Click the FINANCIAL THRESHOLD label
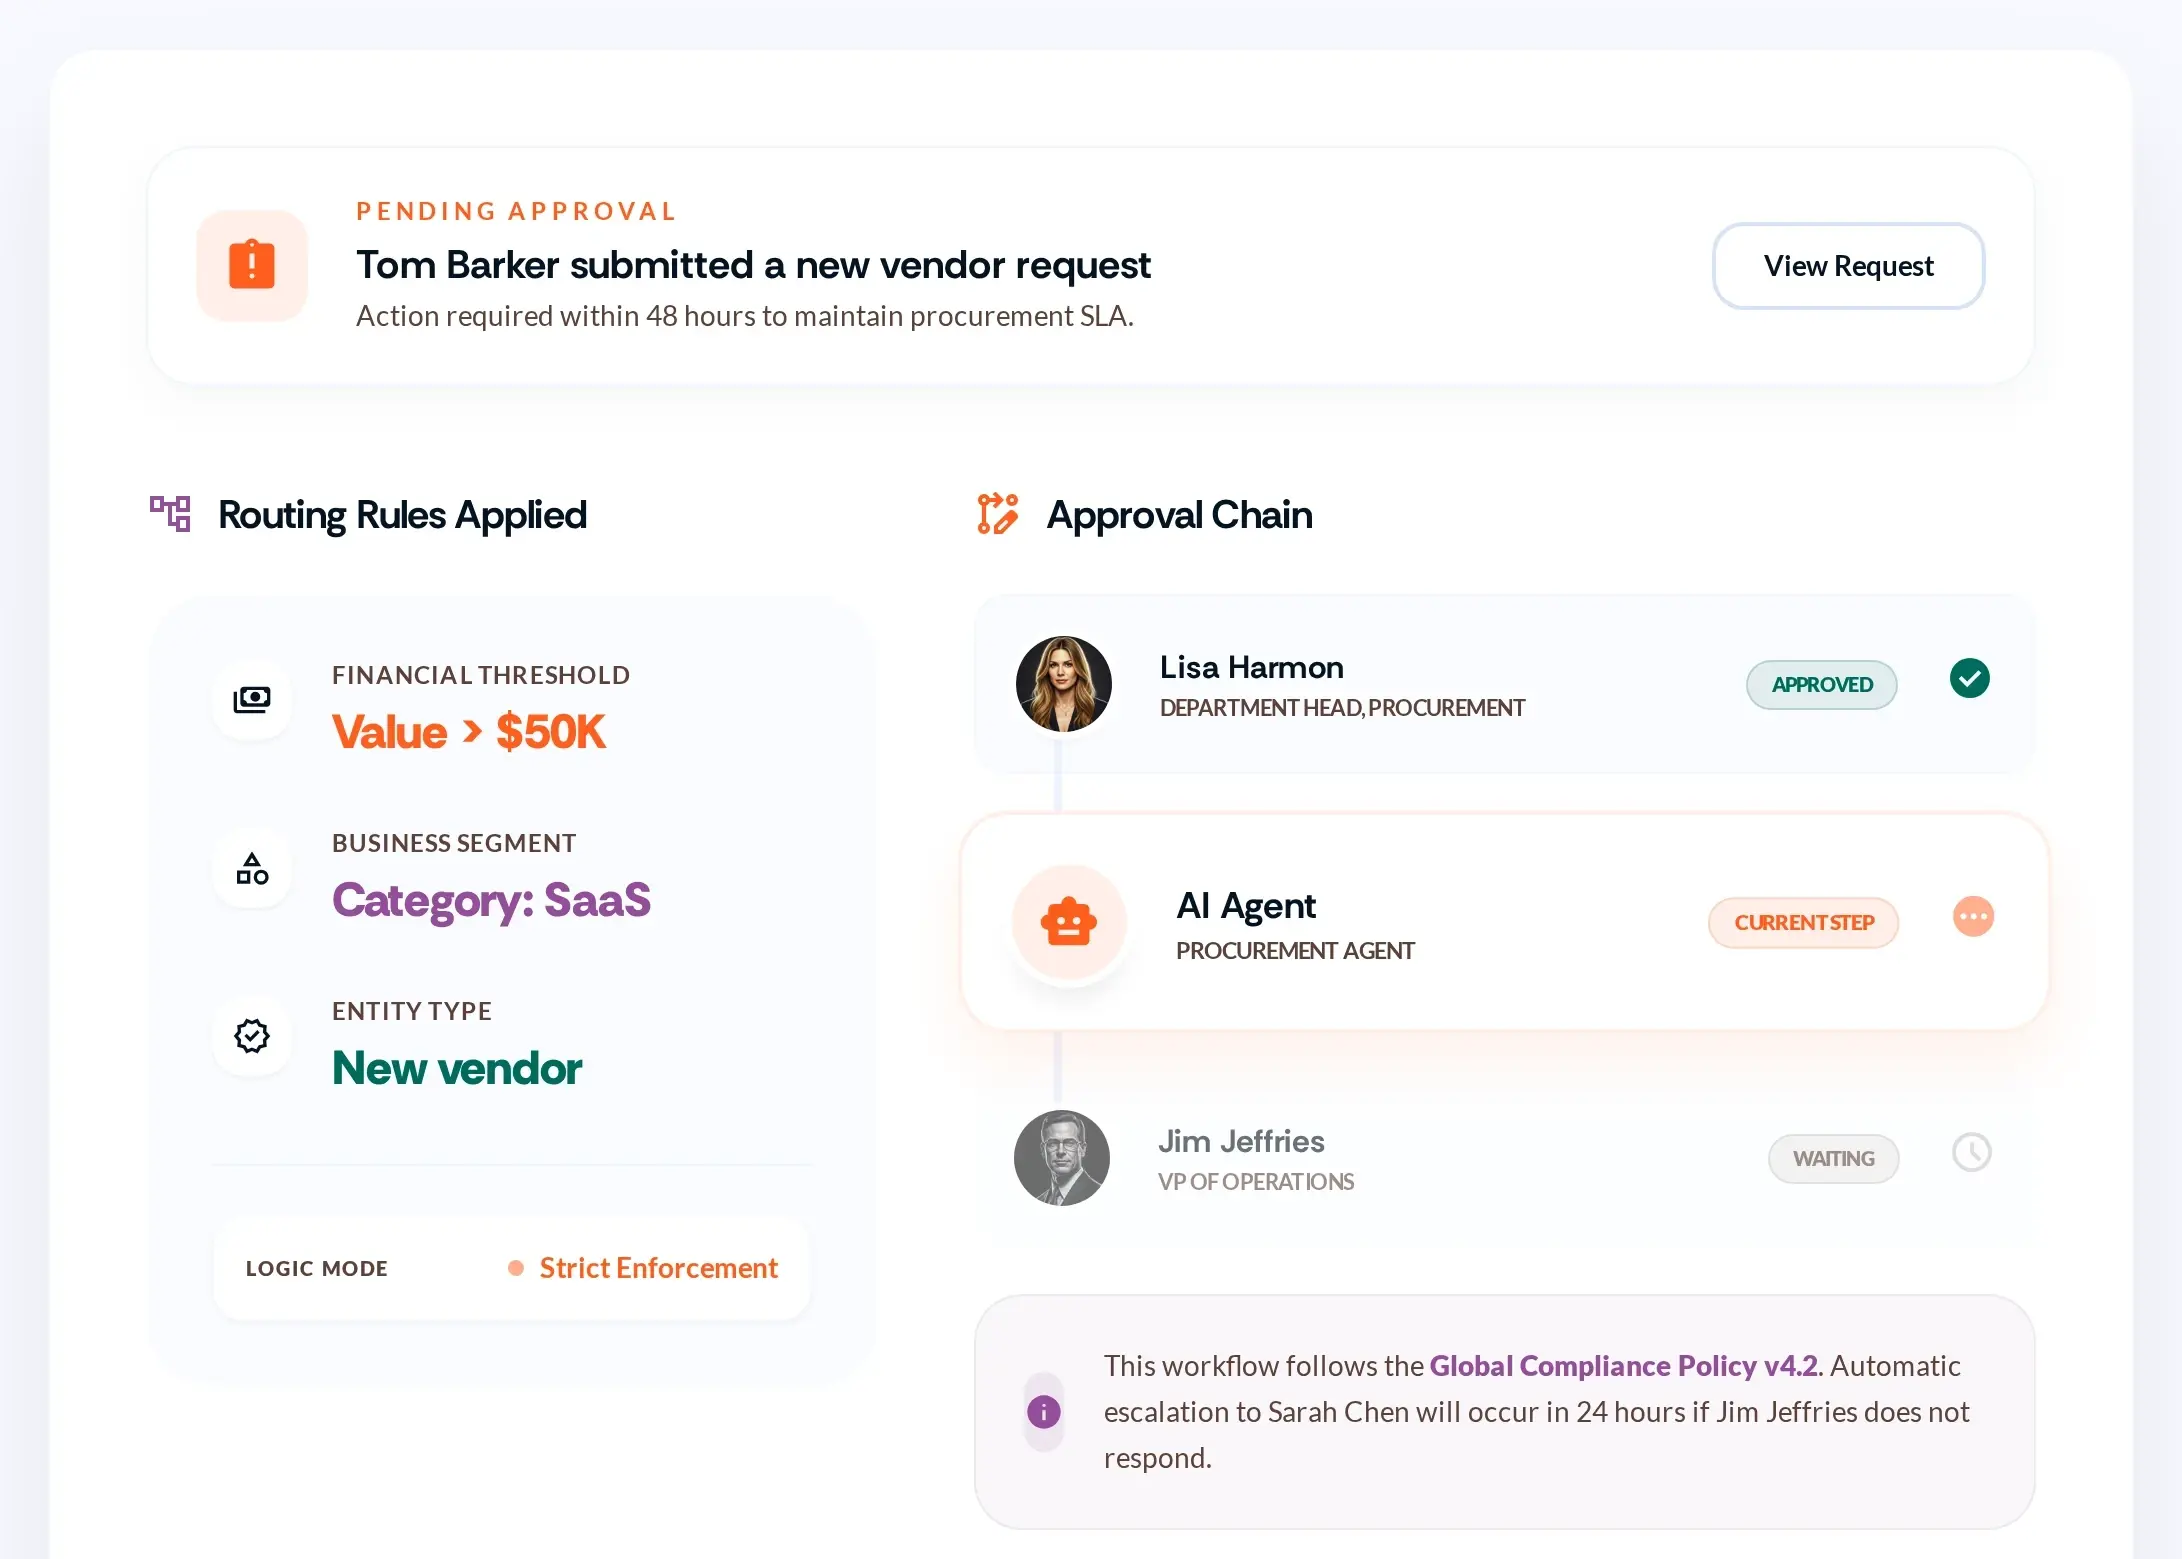The width and height of the screenshot is (2182, 1559). pyautogui.click(x=481, y=675)
